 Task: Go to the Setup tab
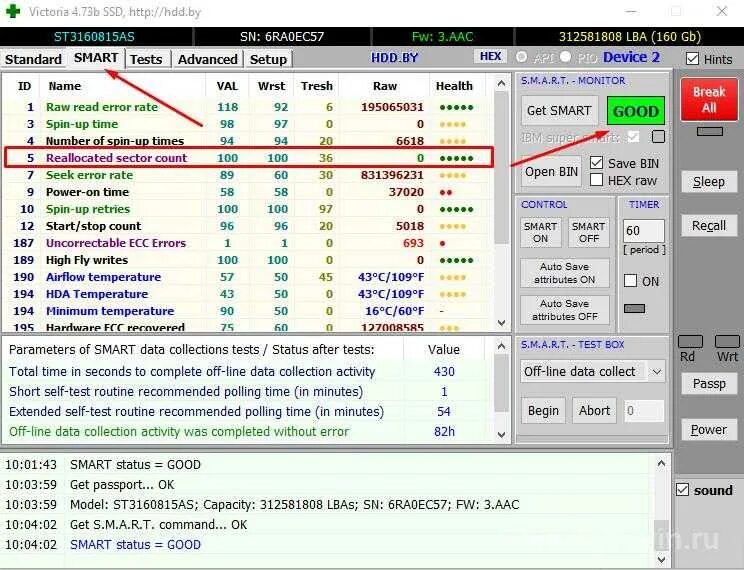coord(268,59)
